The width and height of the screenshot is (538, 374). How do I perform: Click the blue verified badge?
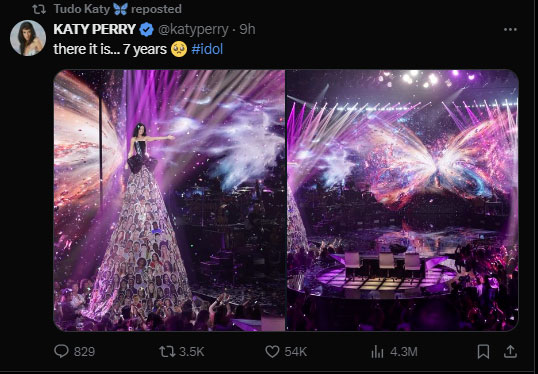pos(147,30)
